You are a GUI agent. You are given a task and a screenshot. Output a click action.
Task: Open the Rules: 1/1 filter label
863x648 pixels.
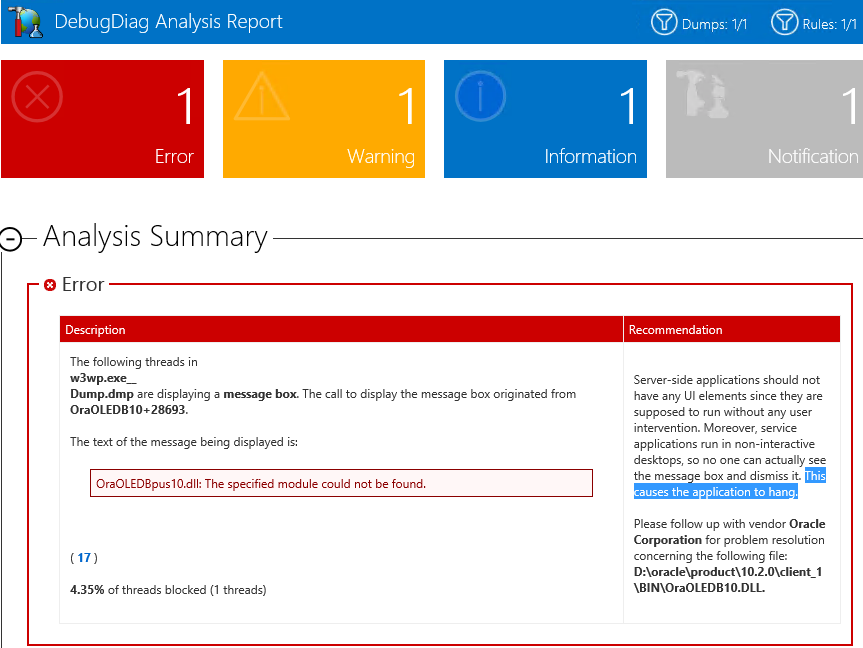tap(832, 23)
